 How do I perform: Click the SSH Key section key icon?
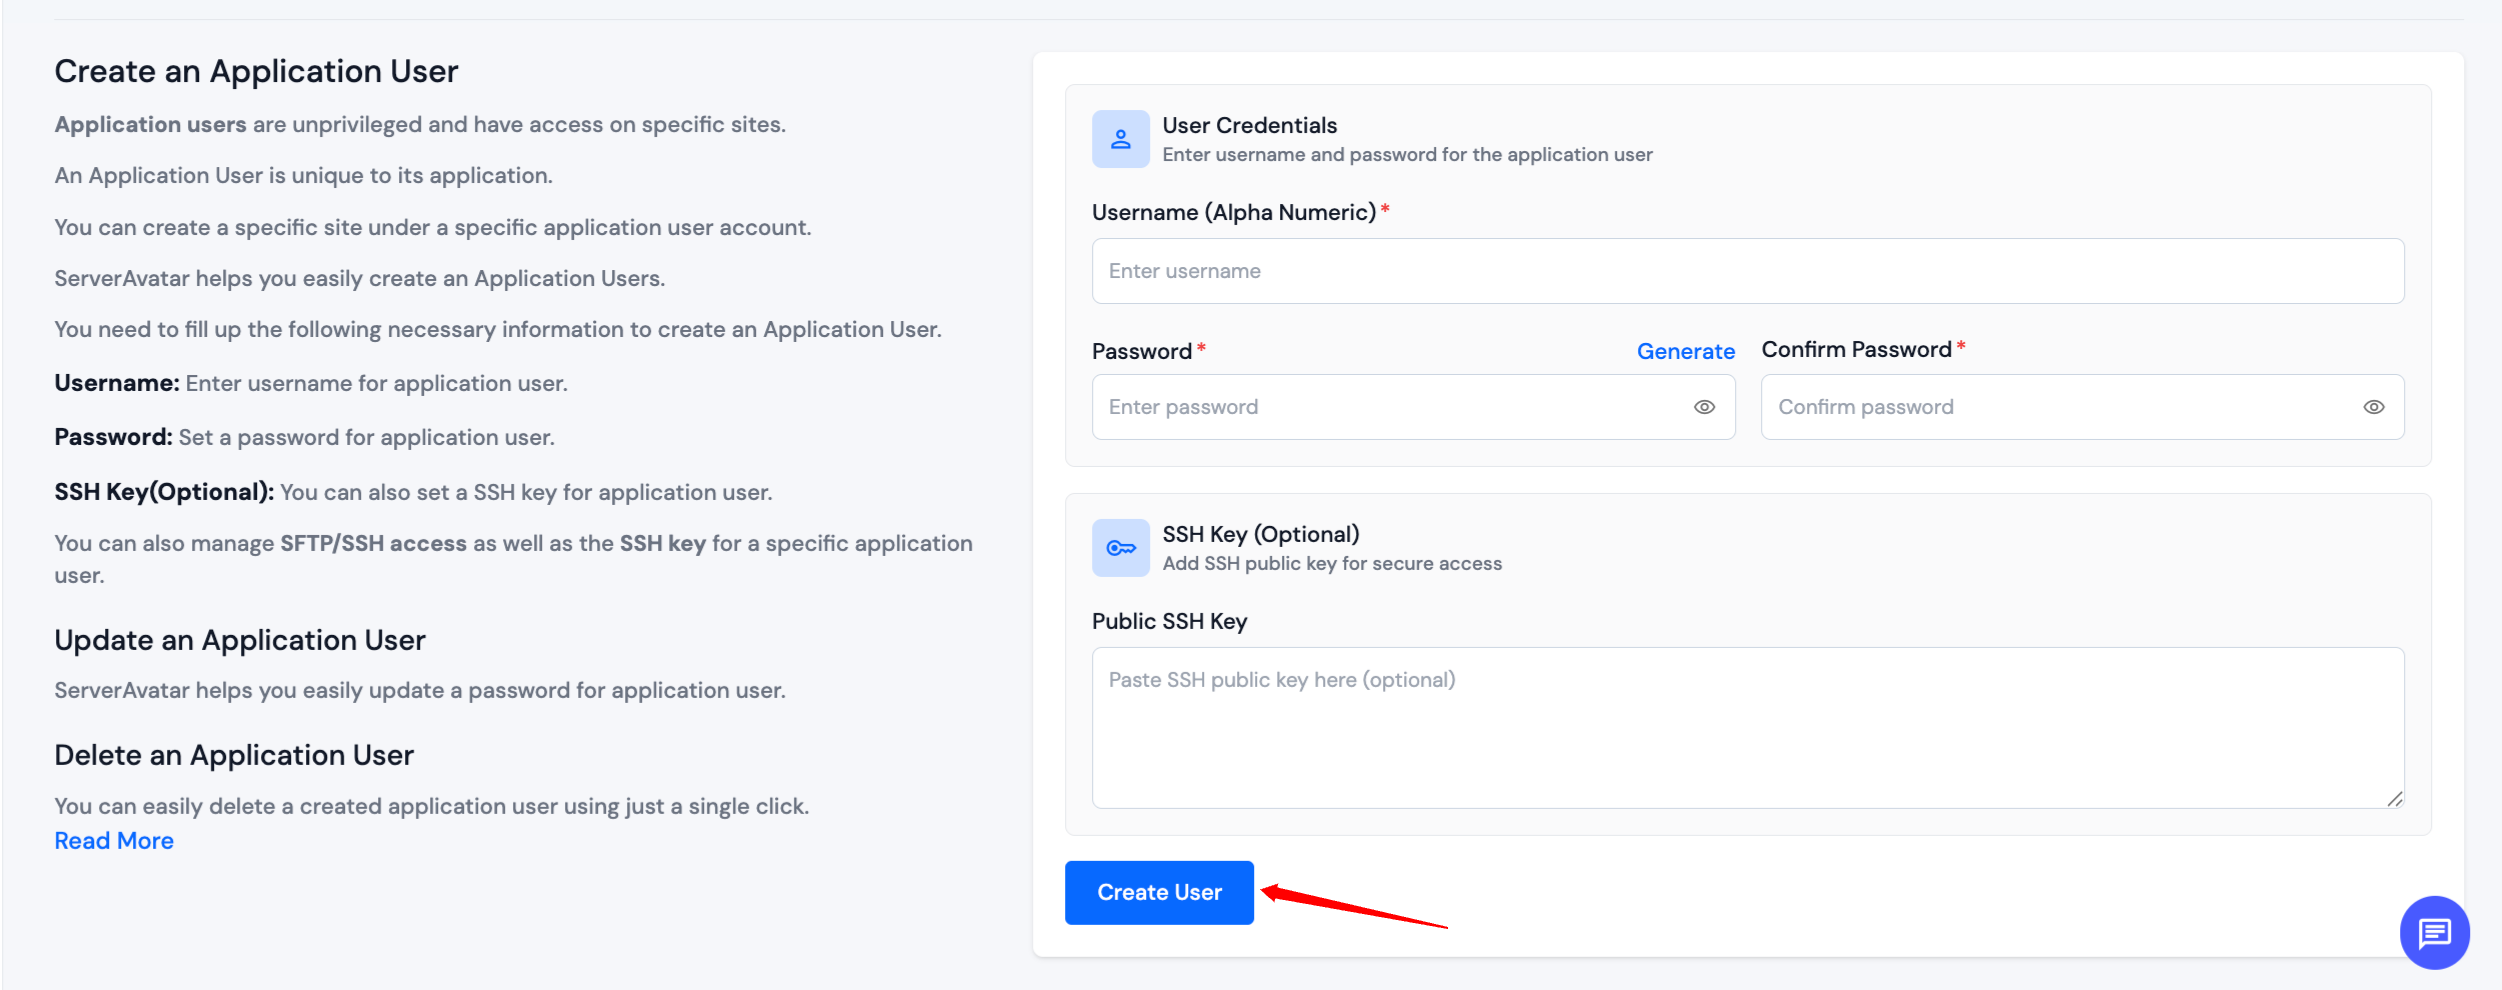pos(1120,548)
